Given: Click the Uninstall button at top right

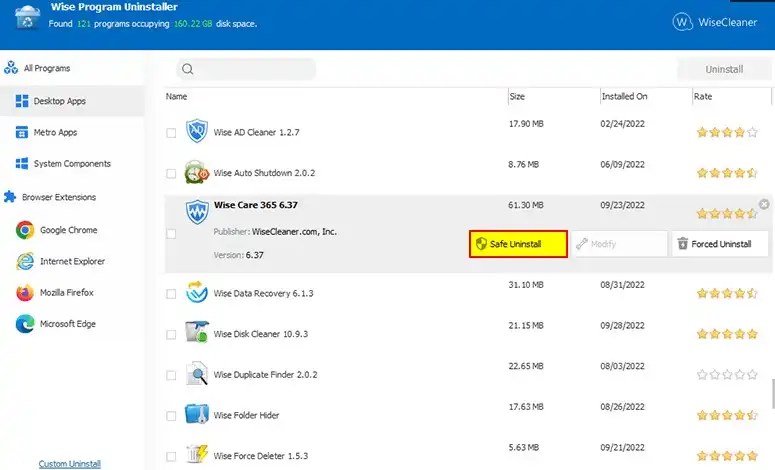Looking at the screenshot, I should pyautogui.click(x=724, y=69).
